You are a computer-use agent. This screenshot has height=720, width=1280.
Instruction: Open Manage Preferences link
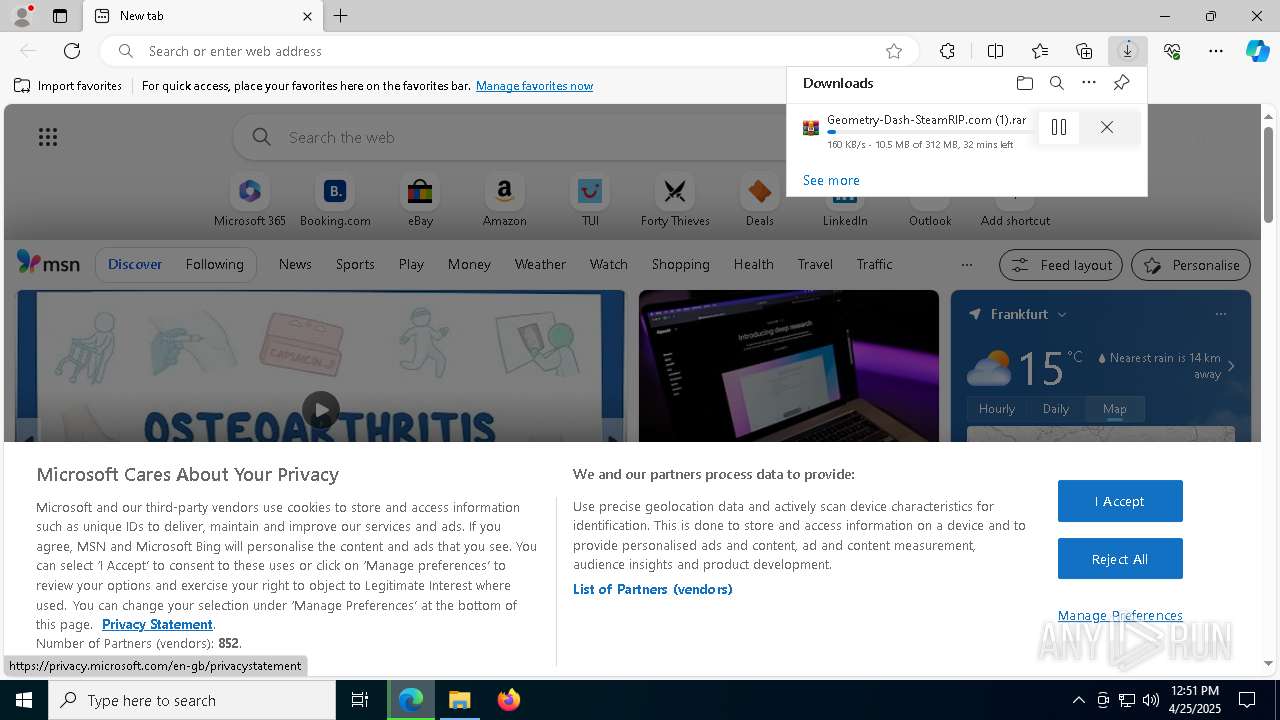pos(1120,615)
